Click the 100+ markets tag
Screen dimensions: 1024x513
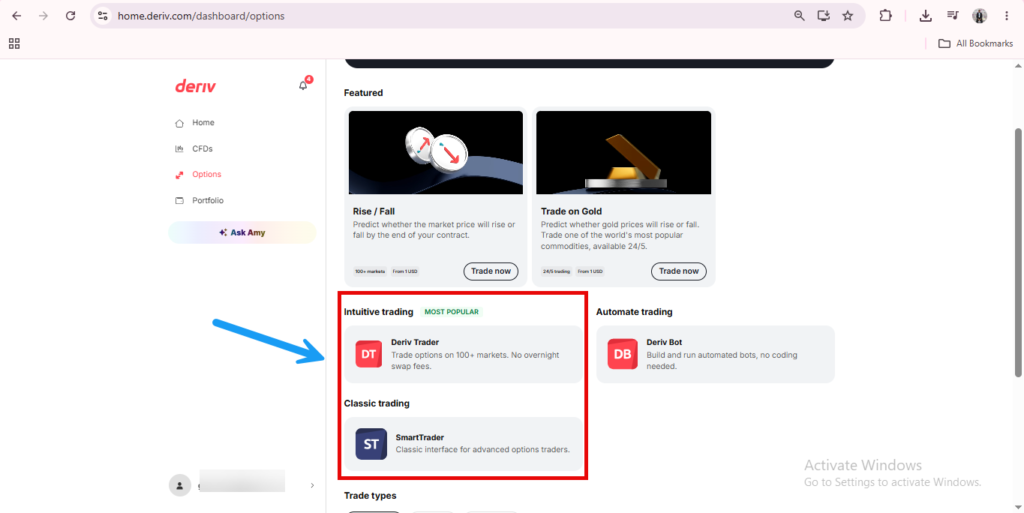coord(370,271)
